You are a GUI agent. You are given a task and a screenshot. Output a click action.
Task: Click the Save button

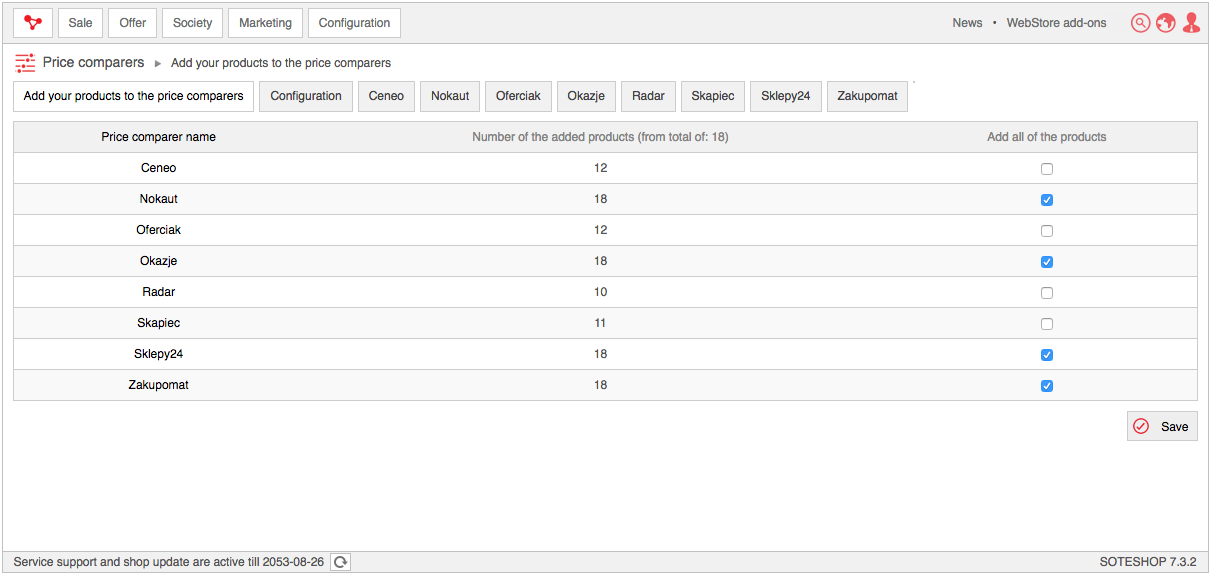point(1162,426)
